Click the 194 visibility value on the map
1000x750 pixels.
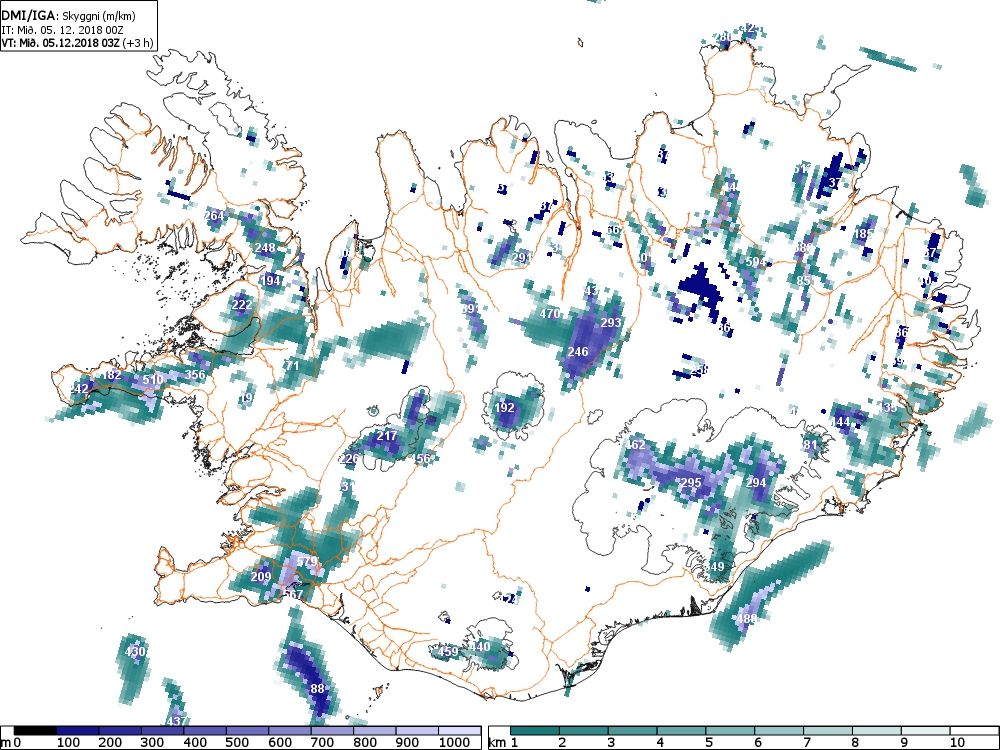270,281
